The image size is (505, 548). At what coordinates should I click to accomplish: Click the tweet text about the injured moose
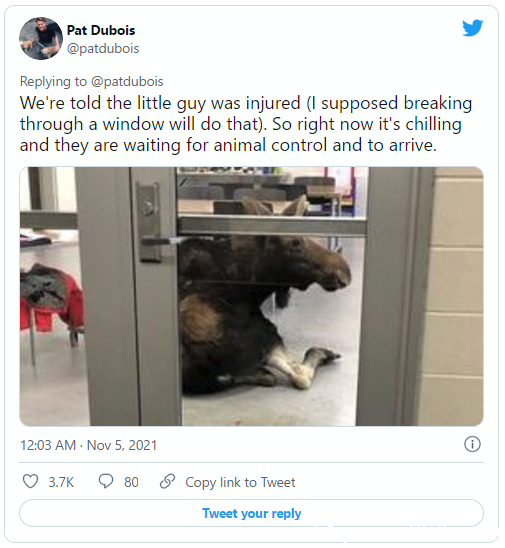tap(246, 124)
